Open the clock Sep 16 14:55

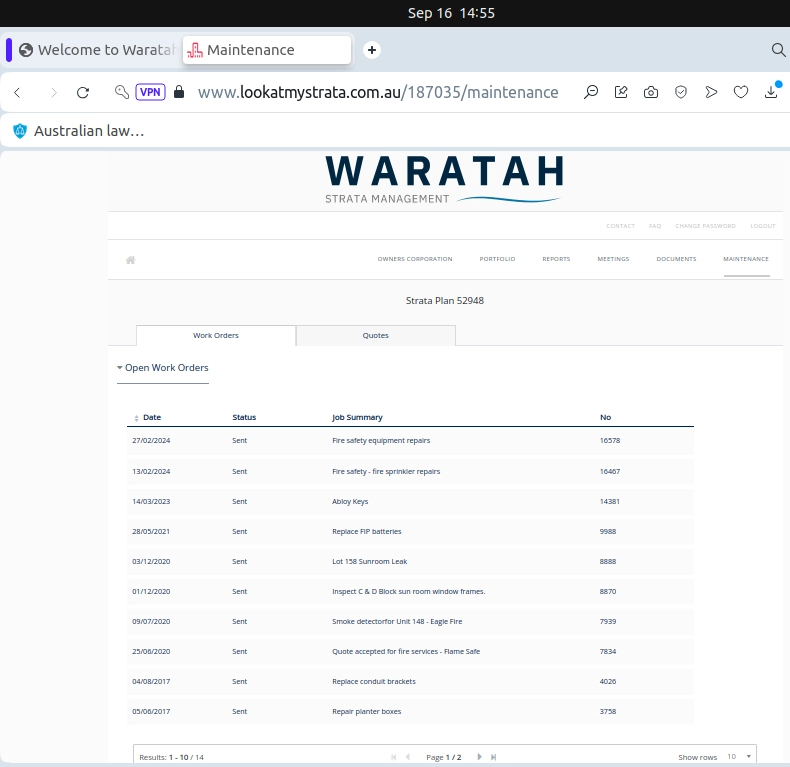pos(451,13)
